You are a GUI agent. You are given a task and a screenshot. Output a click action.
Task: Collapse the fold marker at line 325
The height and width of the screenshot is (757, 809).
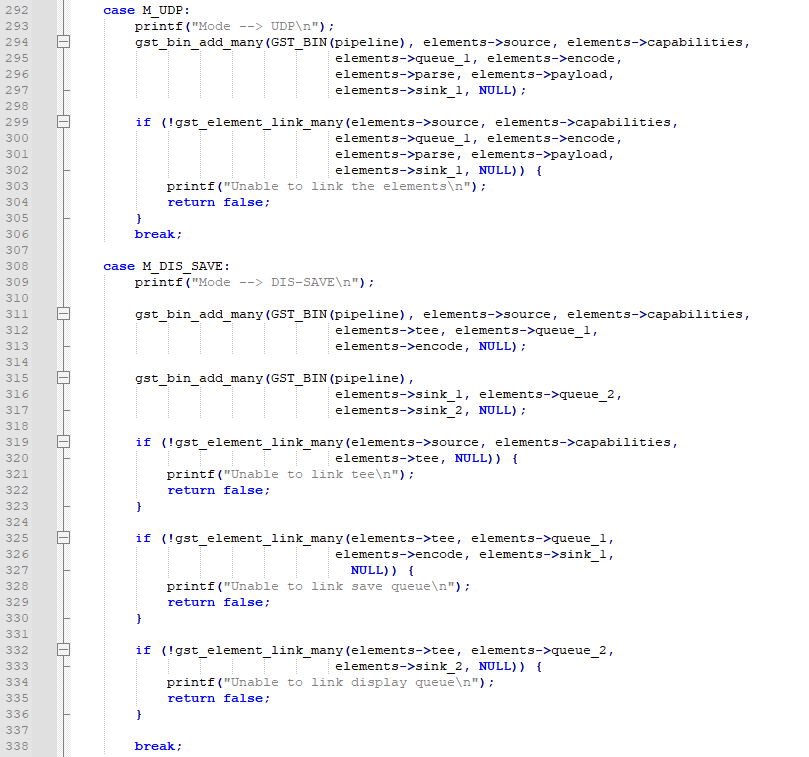pos(63,538)
